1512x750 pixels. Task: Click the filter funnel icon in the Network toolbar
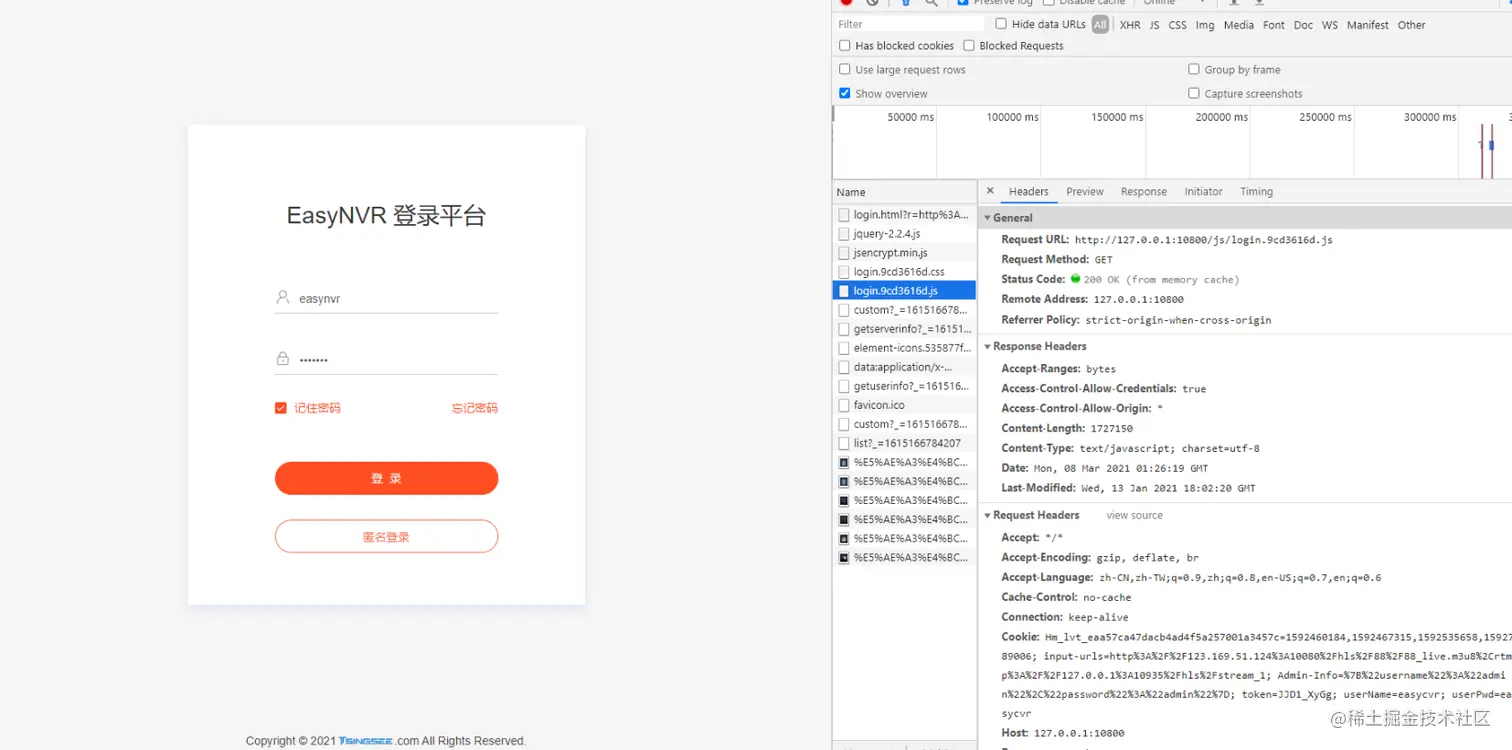point(905,3)
